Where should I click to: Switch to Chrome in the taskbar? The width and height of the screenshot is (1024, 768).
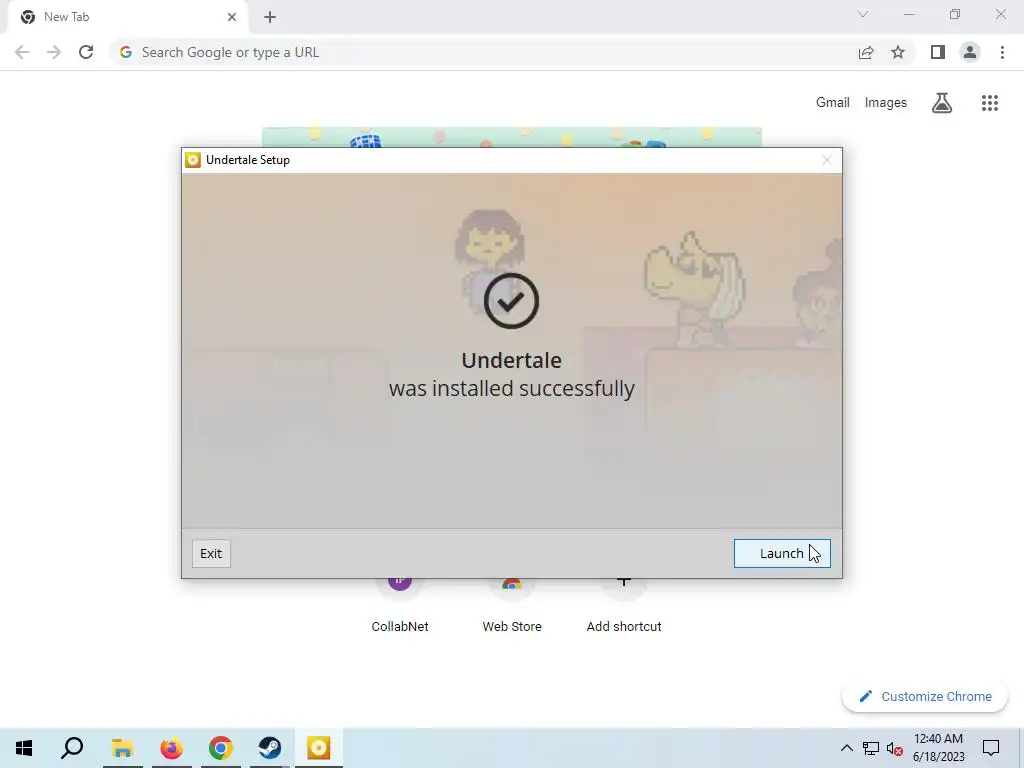point(220,748)
